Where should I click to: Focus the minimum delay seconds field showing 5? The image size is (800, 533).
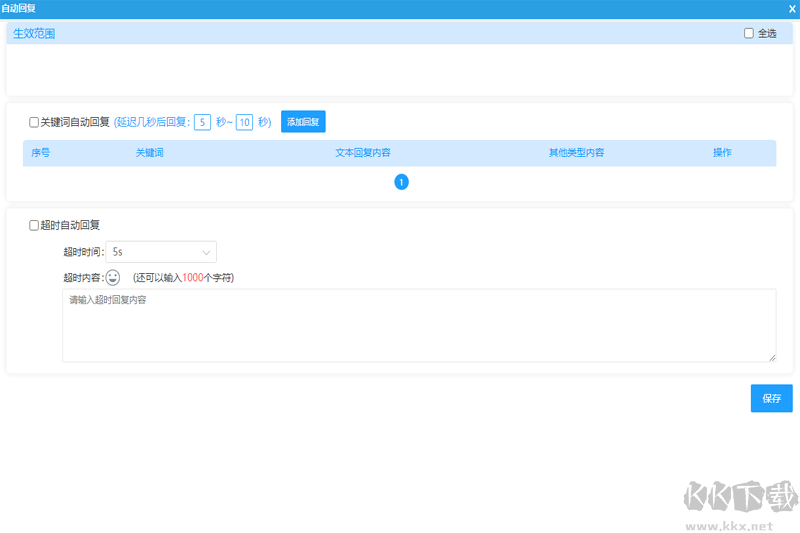click(x=203, y=122)
